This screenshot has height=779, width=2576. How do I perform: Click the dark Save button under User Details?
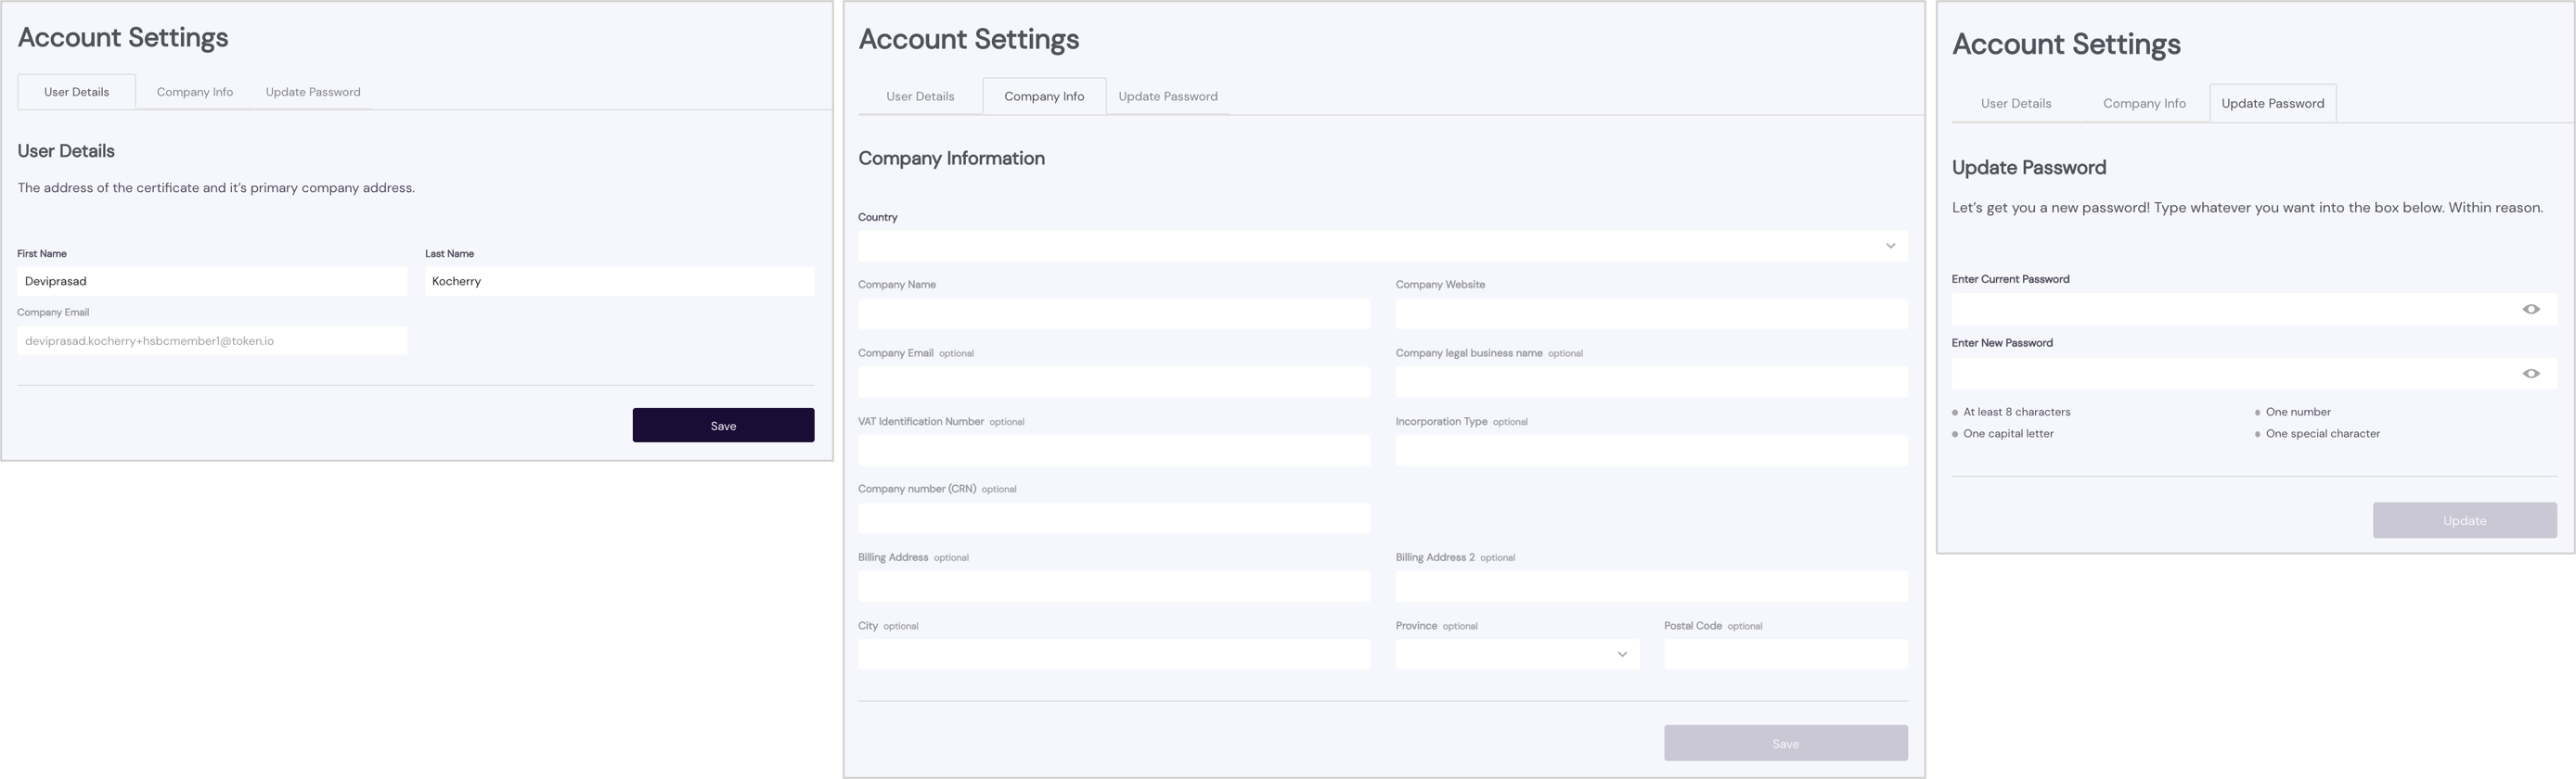pos(722,425)
